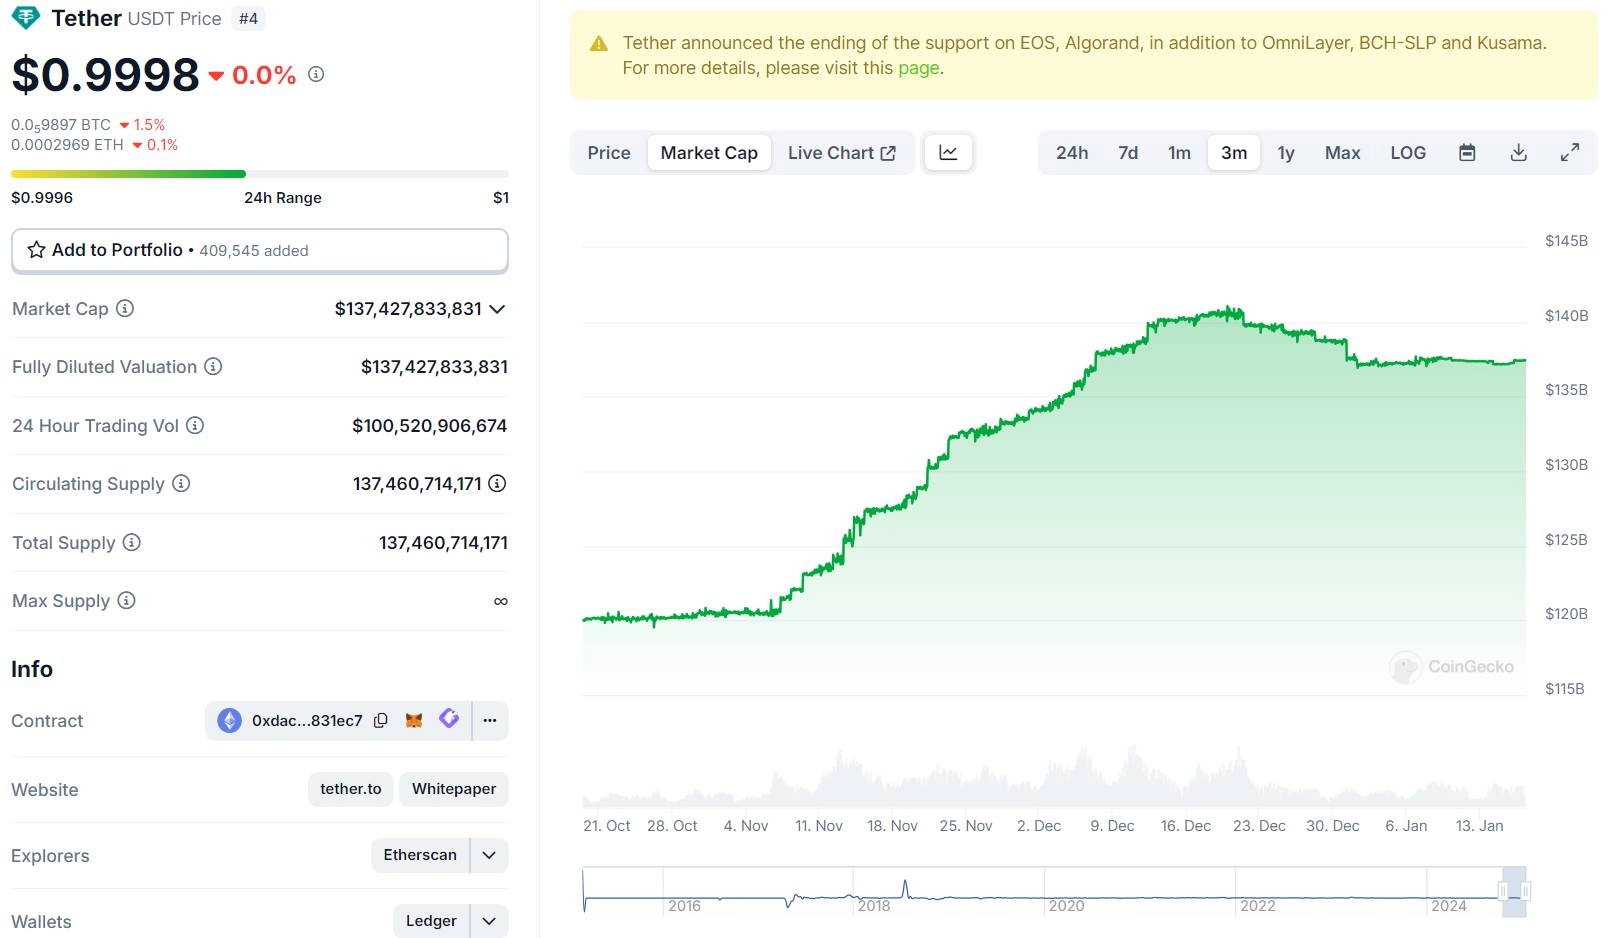Screen dimensions: 1609x938
Task: Open the Wallets dropdown next to Ledger
Action: point(489,921)
